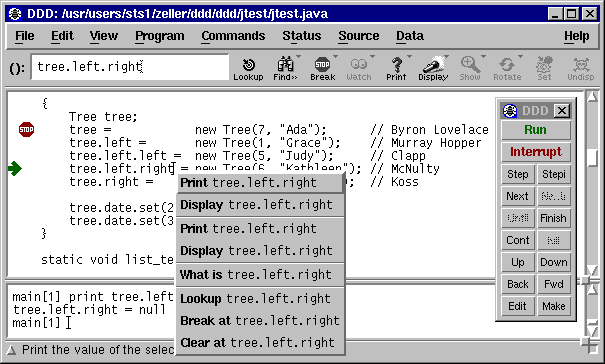Click the Cont button
The image size is (605, 364).
(518, 240)
